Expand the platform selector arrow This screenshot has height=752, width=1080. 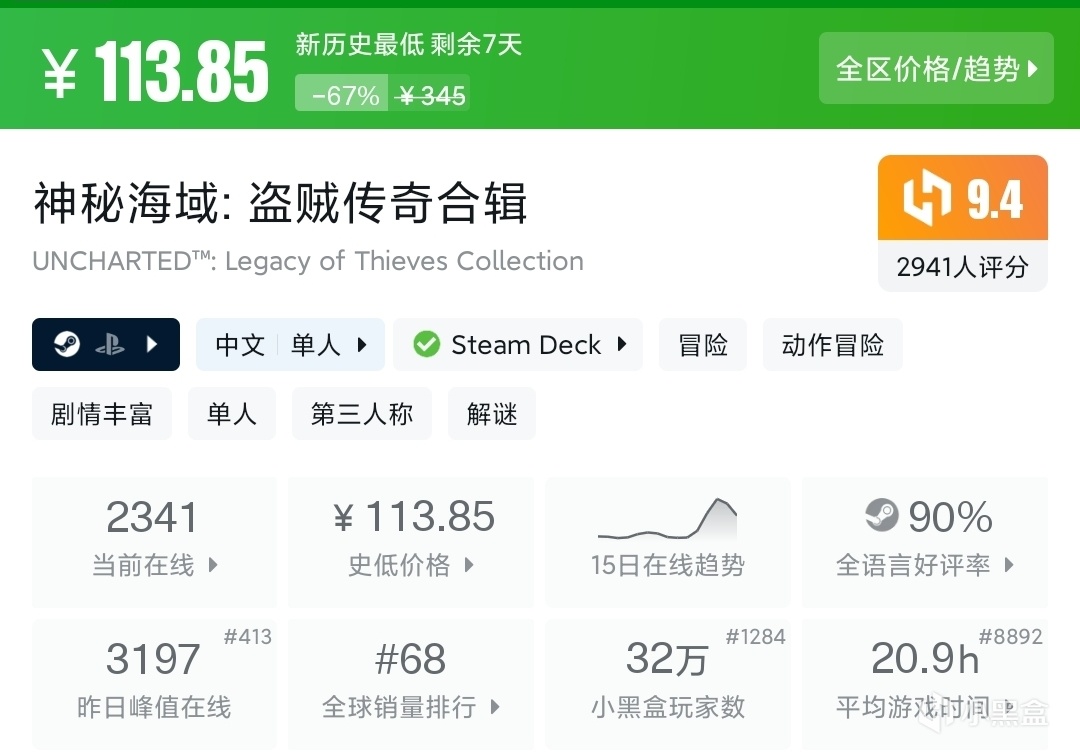tap(152, 345)
